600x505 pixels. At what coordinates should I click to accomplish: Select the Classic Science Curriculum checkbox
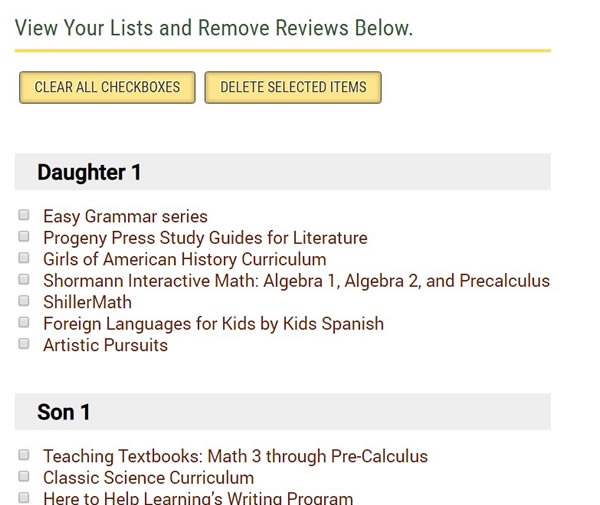coord(24,477)
